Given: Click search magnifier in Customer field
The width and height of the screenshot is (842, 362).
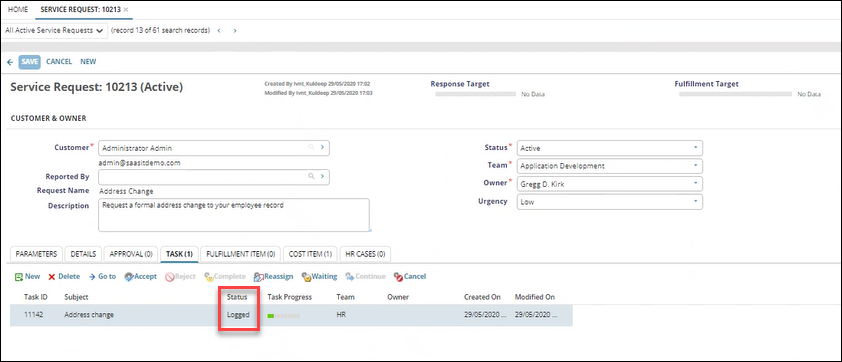Looking at the screenshot, I should pos(310,147).
